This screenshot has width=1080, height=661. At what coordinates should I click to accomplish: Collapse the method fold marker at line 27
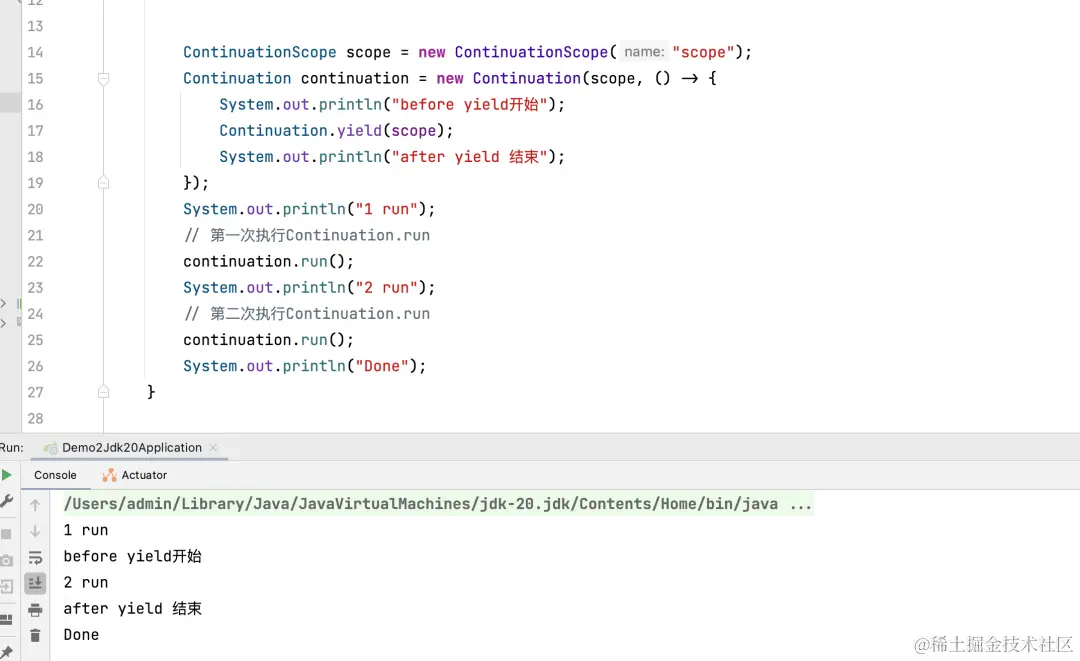[103, 392]
